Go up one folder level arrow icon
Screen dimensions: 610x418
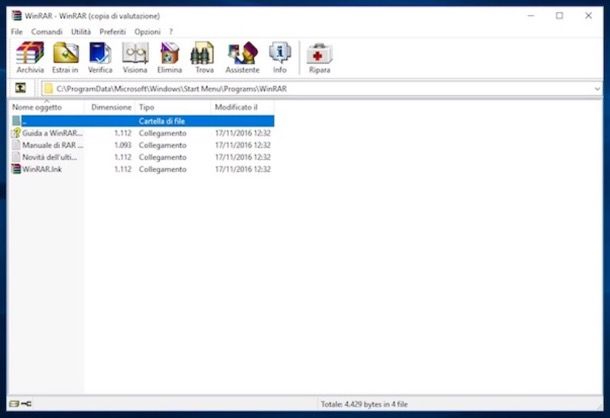tap(21, 88)
